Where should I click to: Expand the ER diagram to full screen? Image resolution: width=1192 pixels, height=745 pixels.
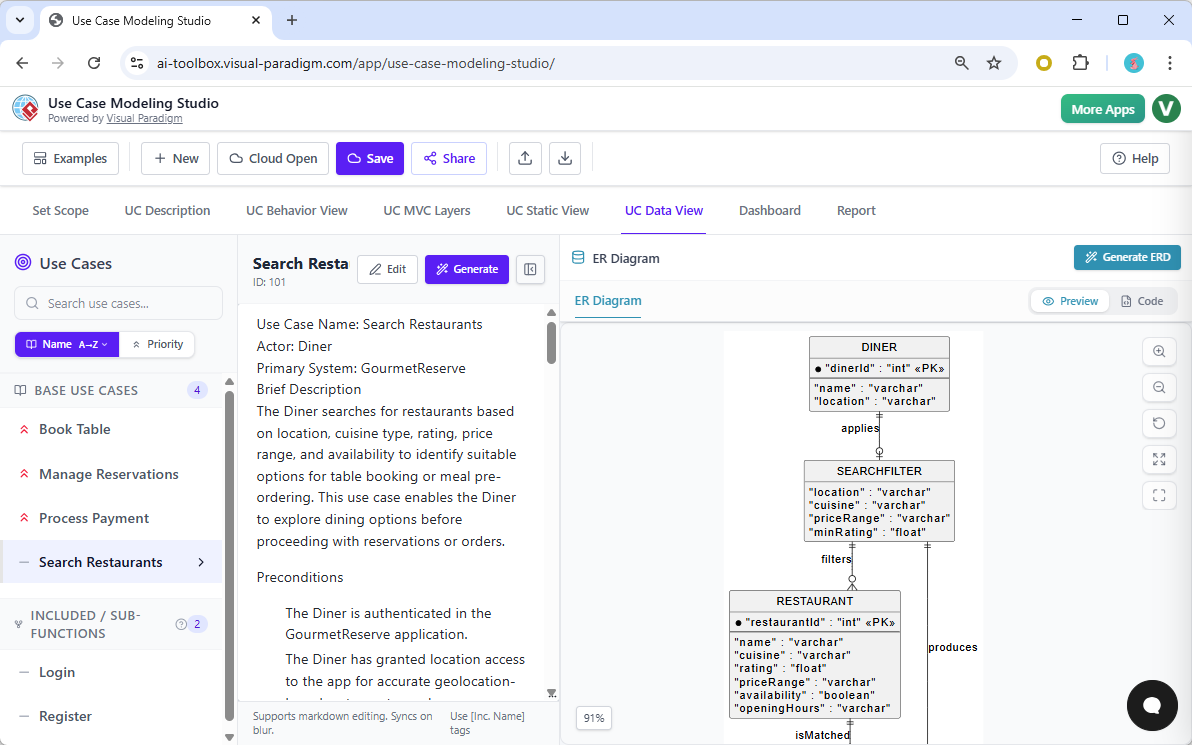[x=1159, y=460]
